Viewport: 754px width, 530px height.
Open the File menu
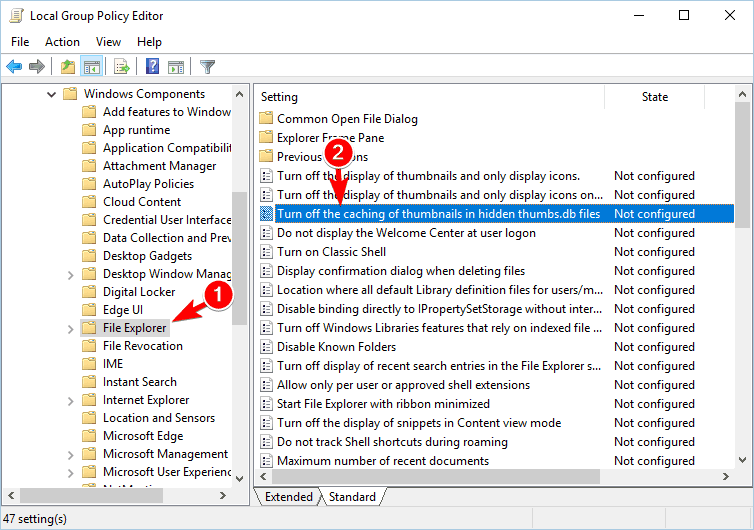point(20,42)
